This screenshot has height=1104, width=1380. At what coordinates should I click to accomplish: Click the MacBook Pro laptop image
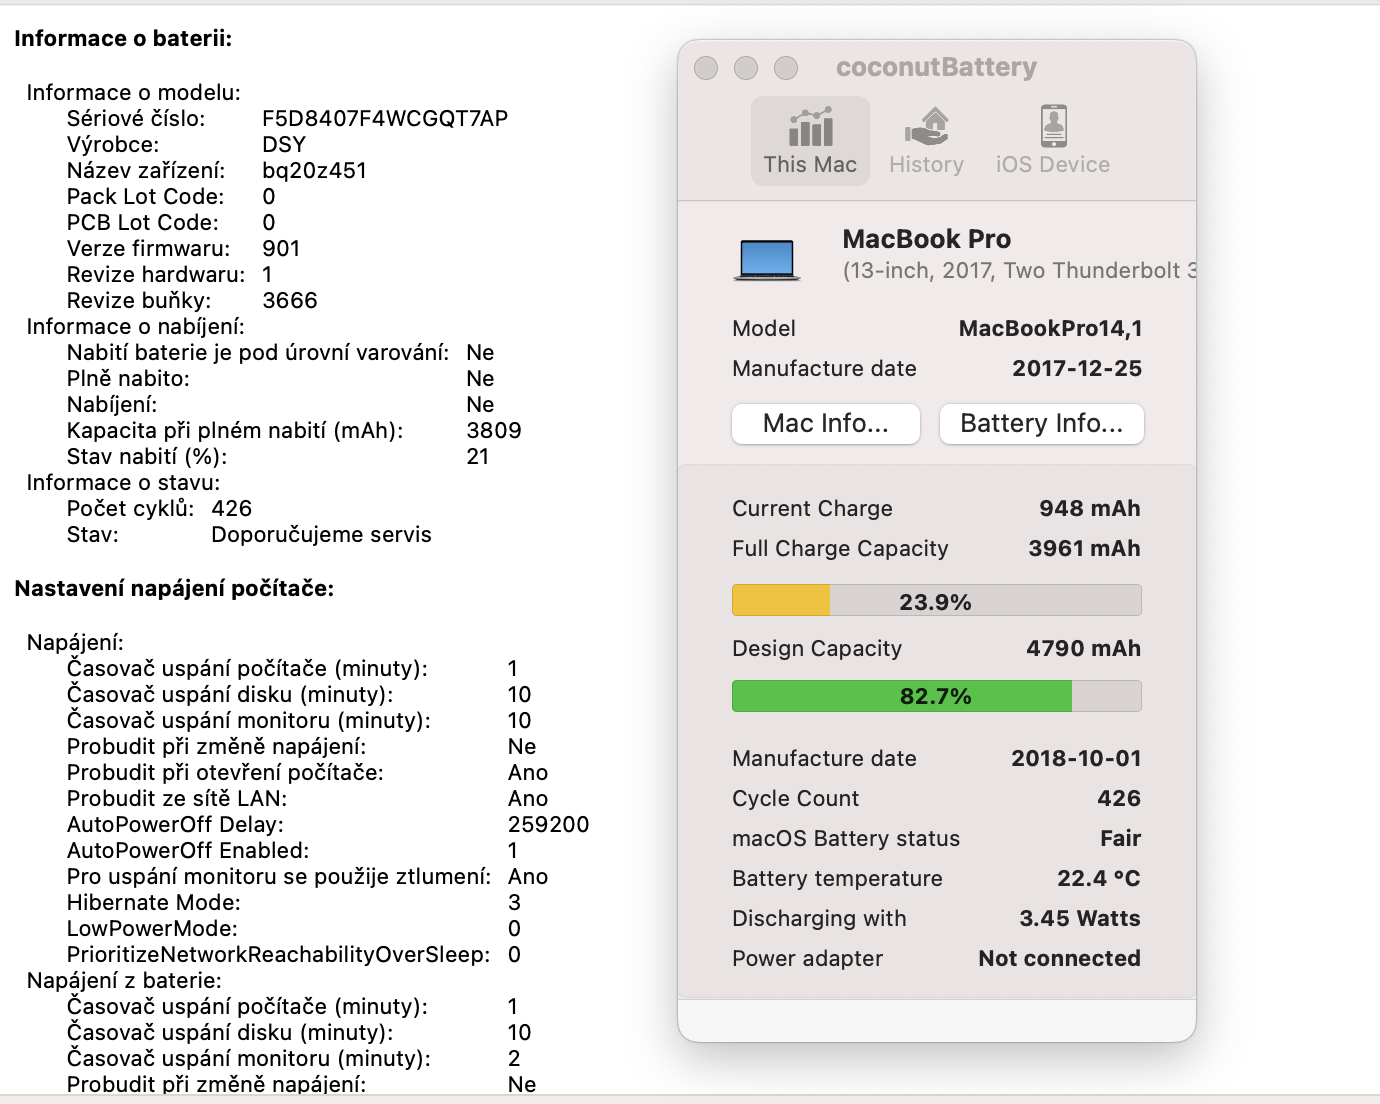[x=768, y=260]
